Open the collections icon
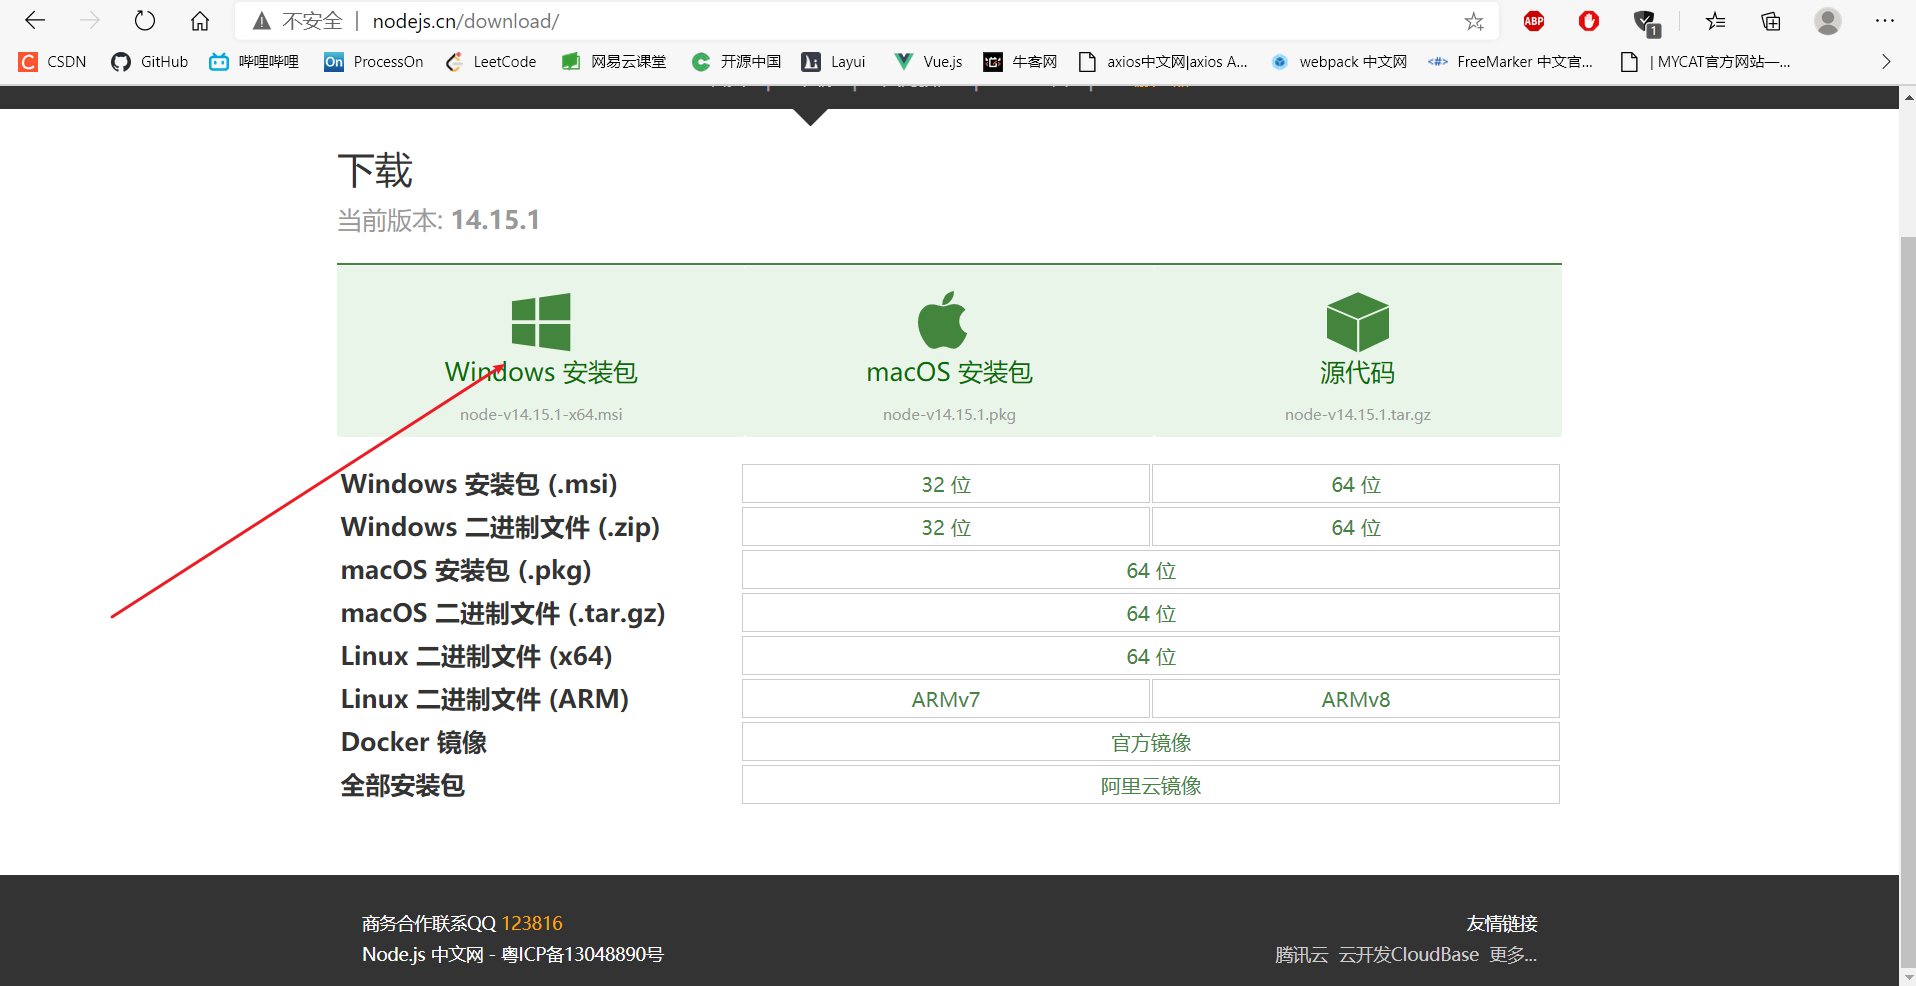Viewport: 1916px width, 986px height. [x=1771, y=21]
